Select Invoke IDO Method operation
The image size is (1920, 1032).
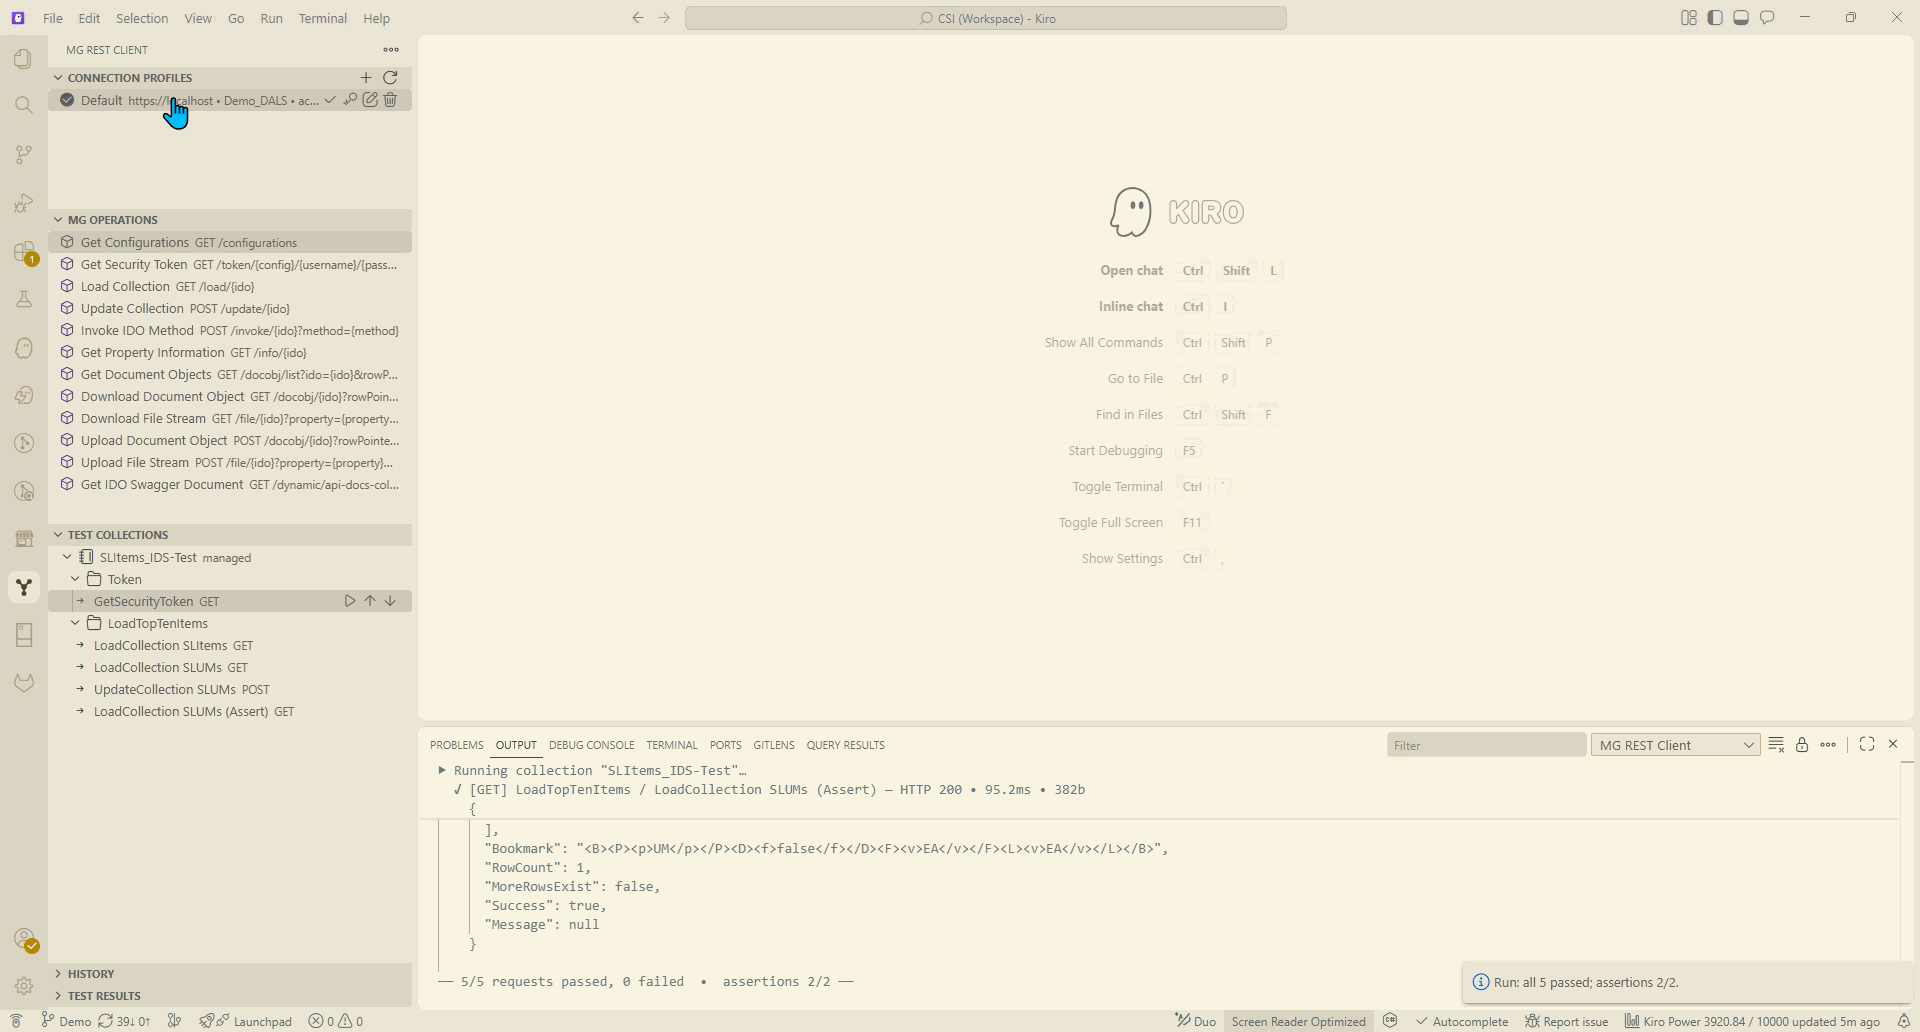tap(230, 330)
